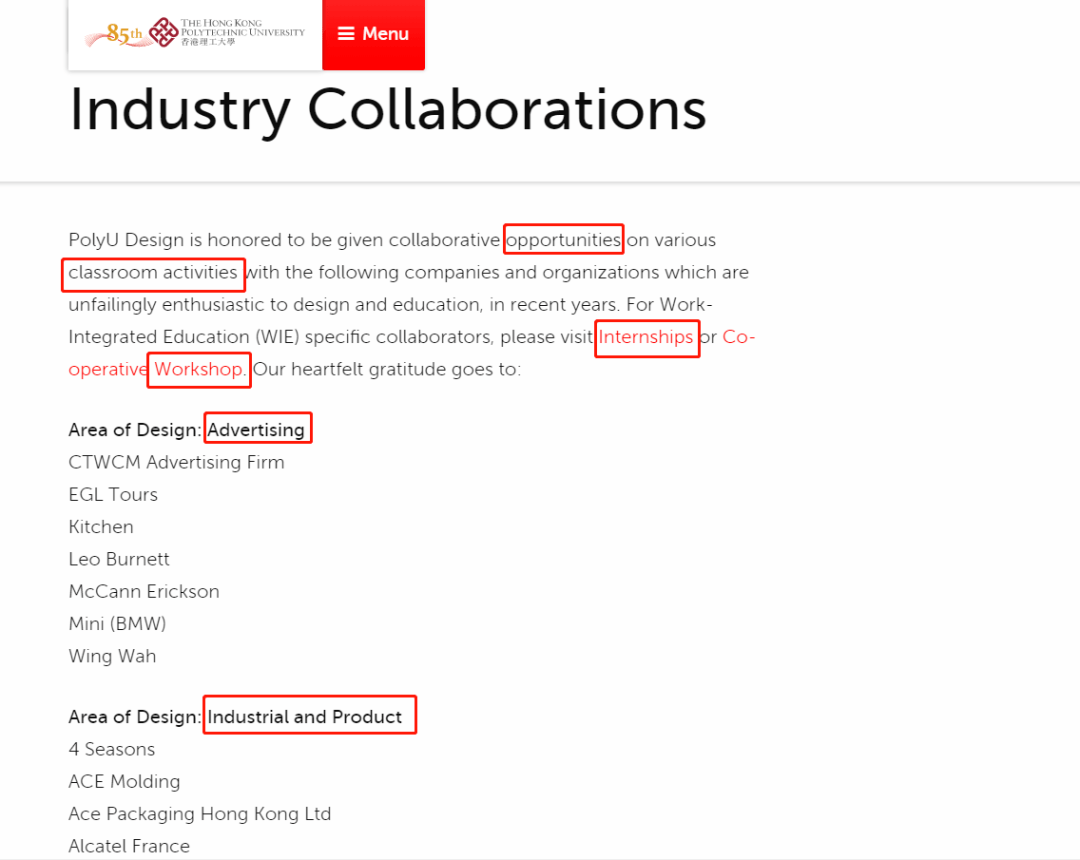Click the Leo Burnett entry
Viewport: 1080px width, 860px height.
pos(119,559)
